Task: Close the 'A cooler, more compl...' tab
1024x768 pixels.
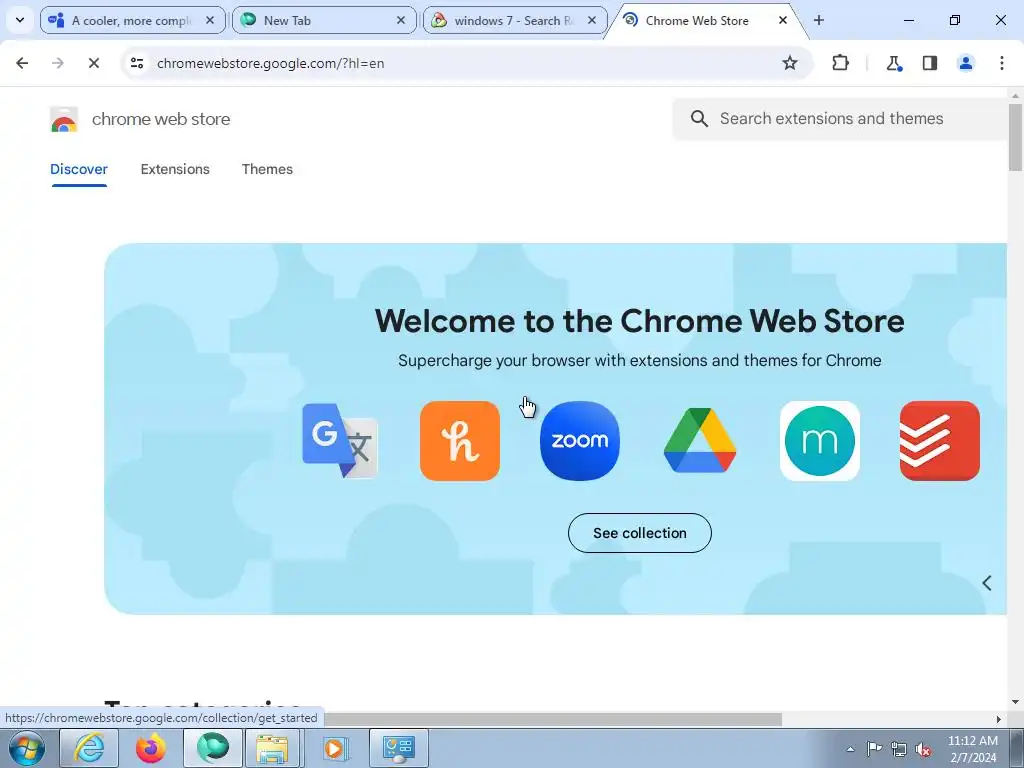Action: click(210, 20)
